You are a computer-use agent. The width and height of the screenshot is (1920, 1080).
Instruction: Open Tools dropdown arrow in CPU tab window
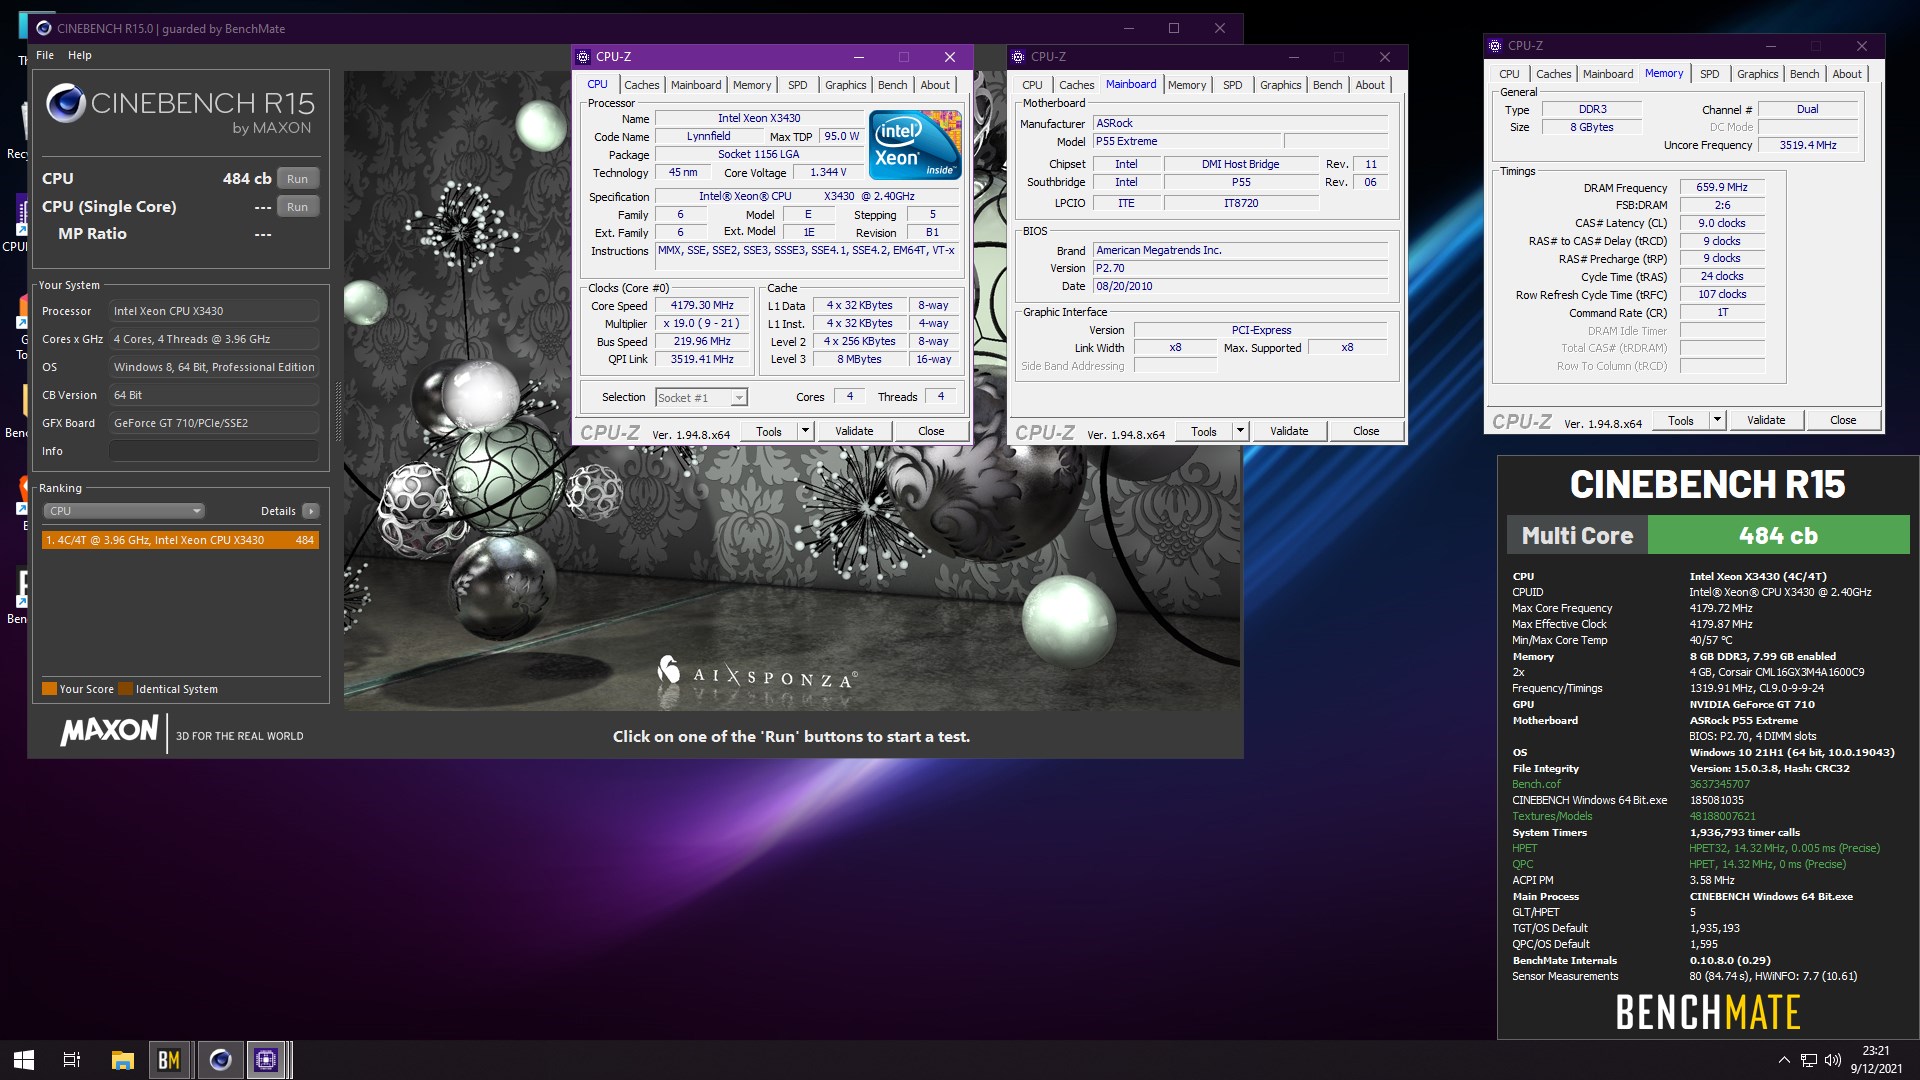pos(805,431)
